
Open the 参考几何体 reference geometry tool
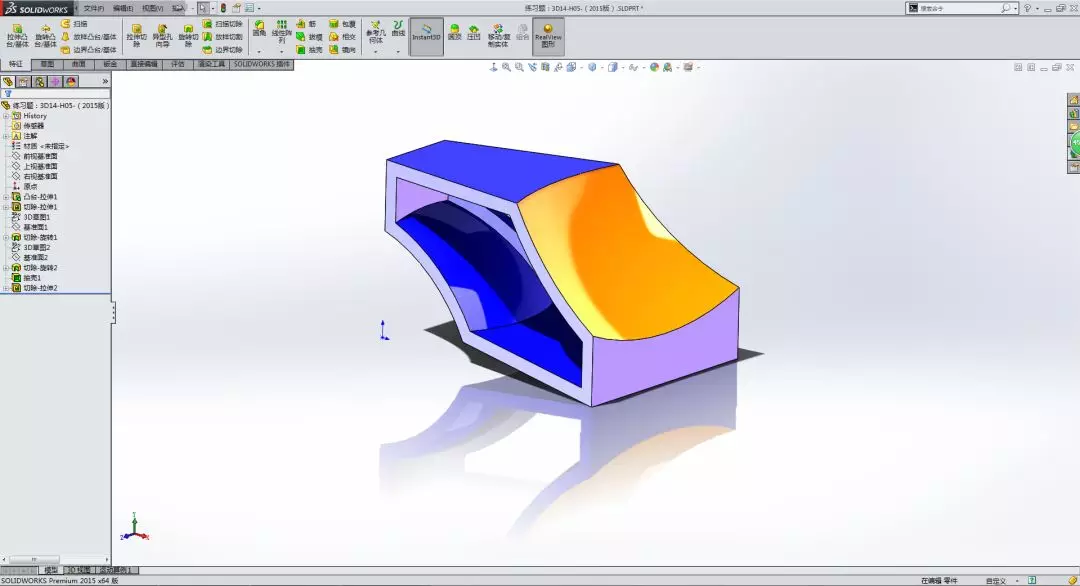click(x=375, y=32)
